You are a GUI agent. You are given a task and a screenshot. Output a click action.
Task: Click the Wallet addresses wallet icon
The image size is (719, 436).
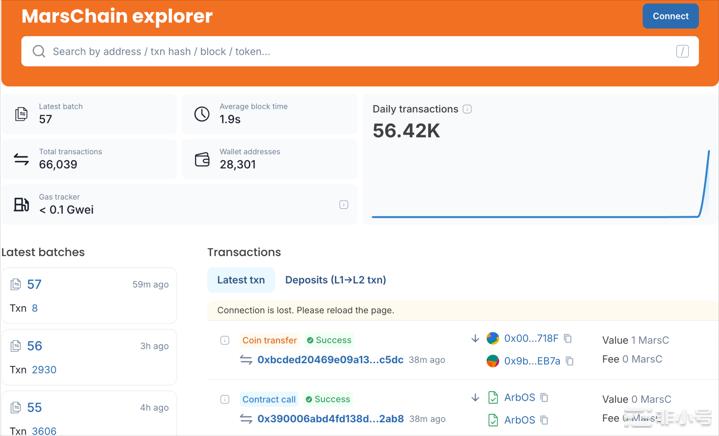pos(201,159)
